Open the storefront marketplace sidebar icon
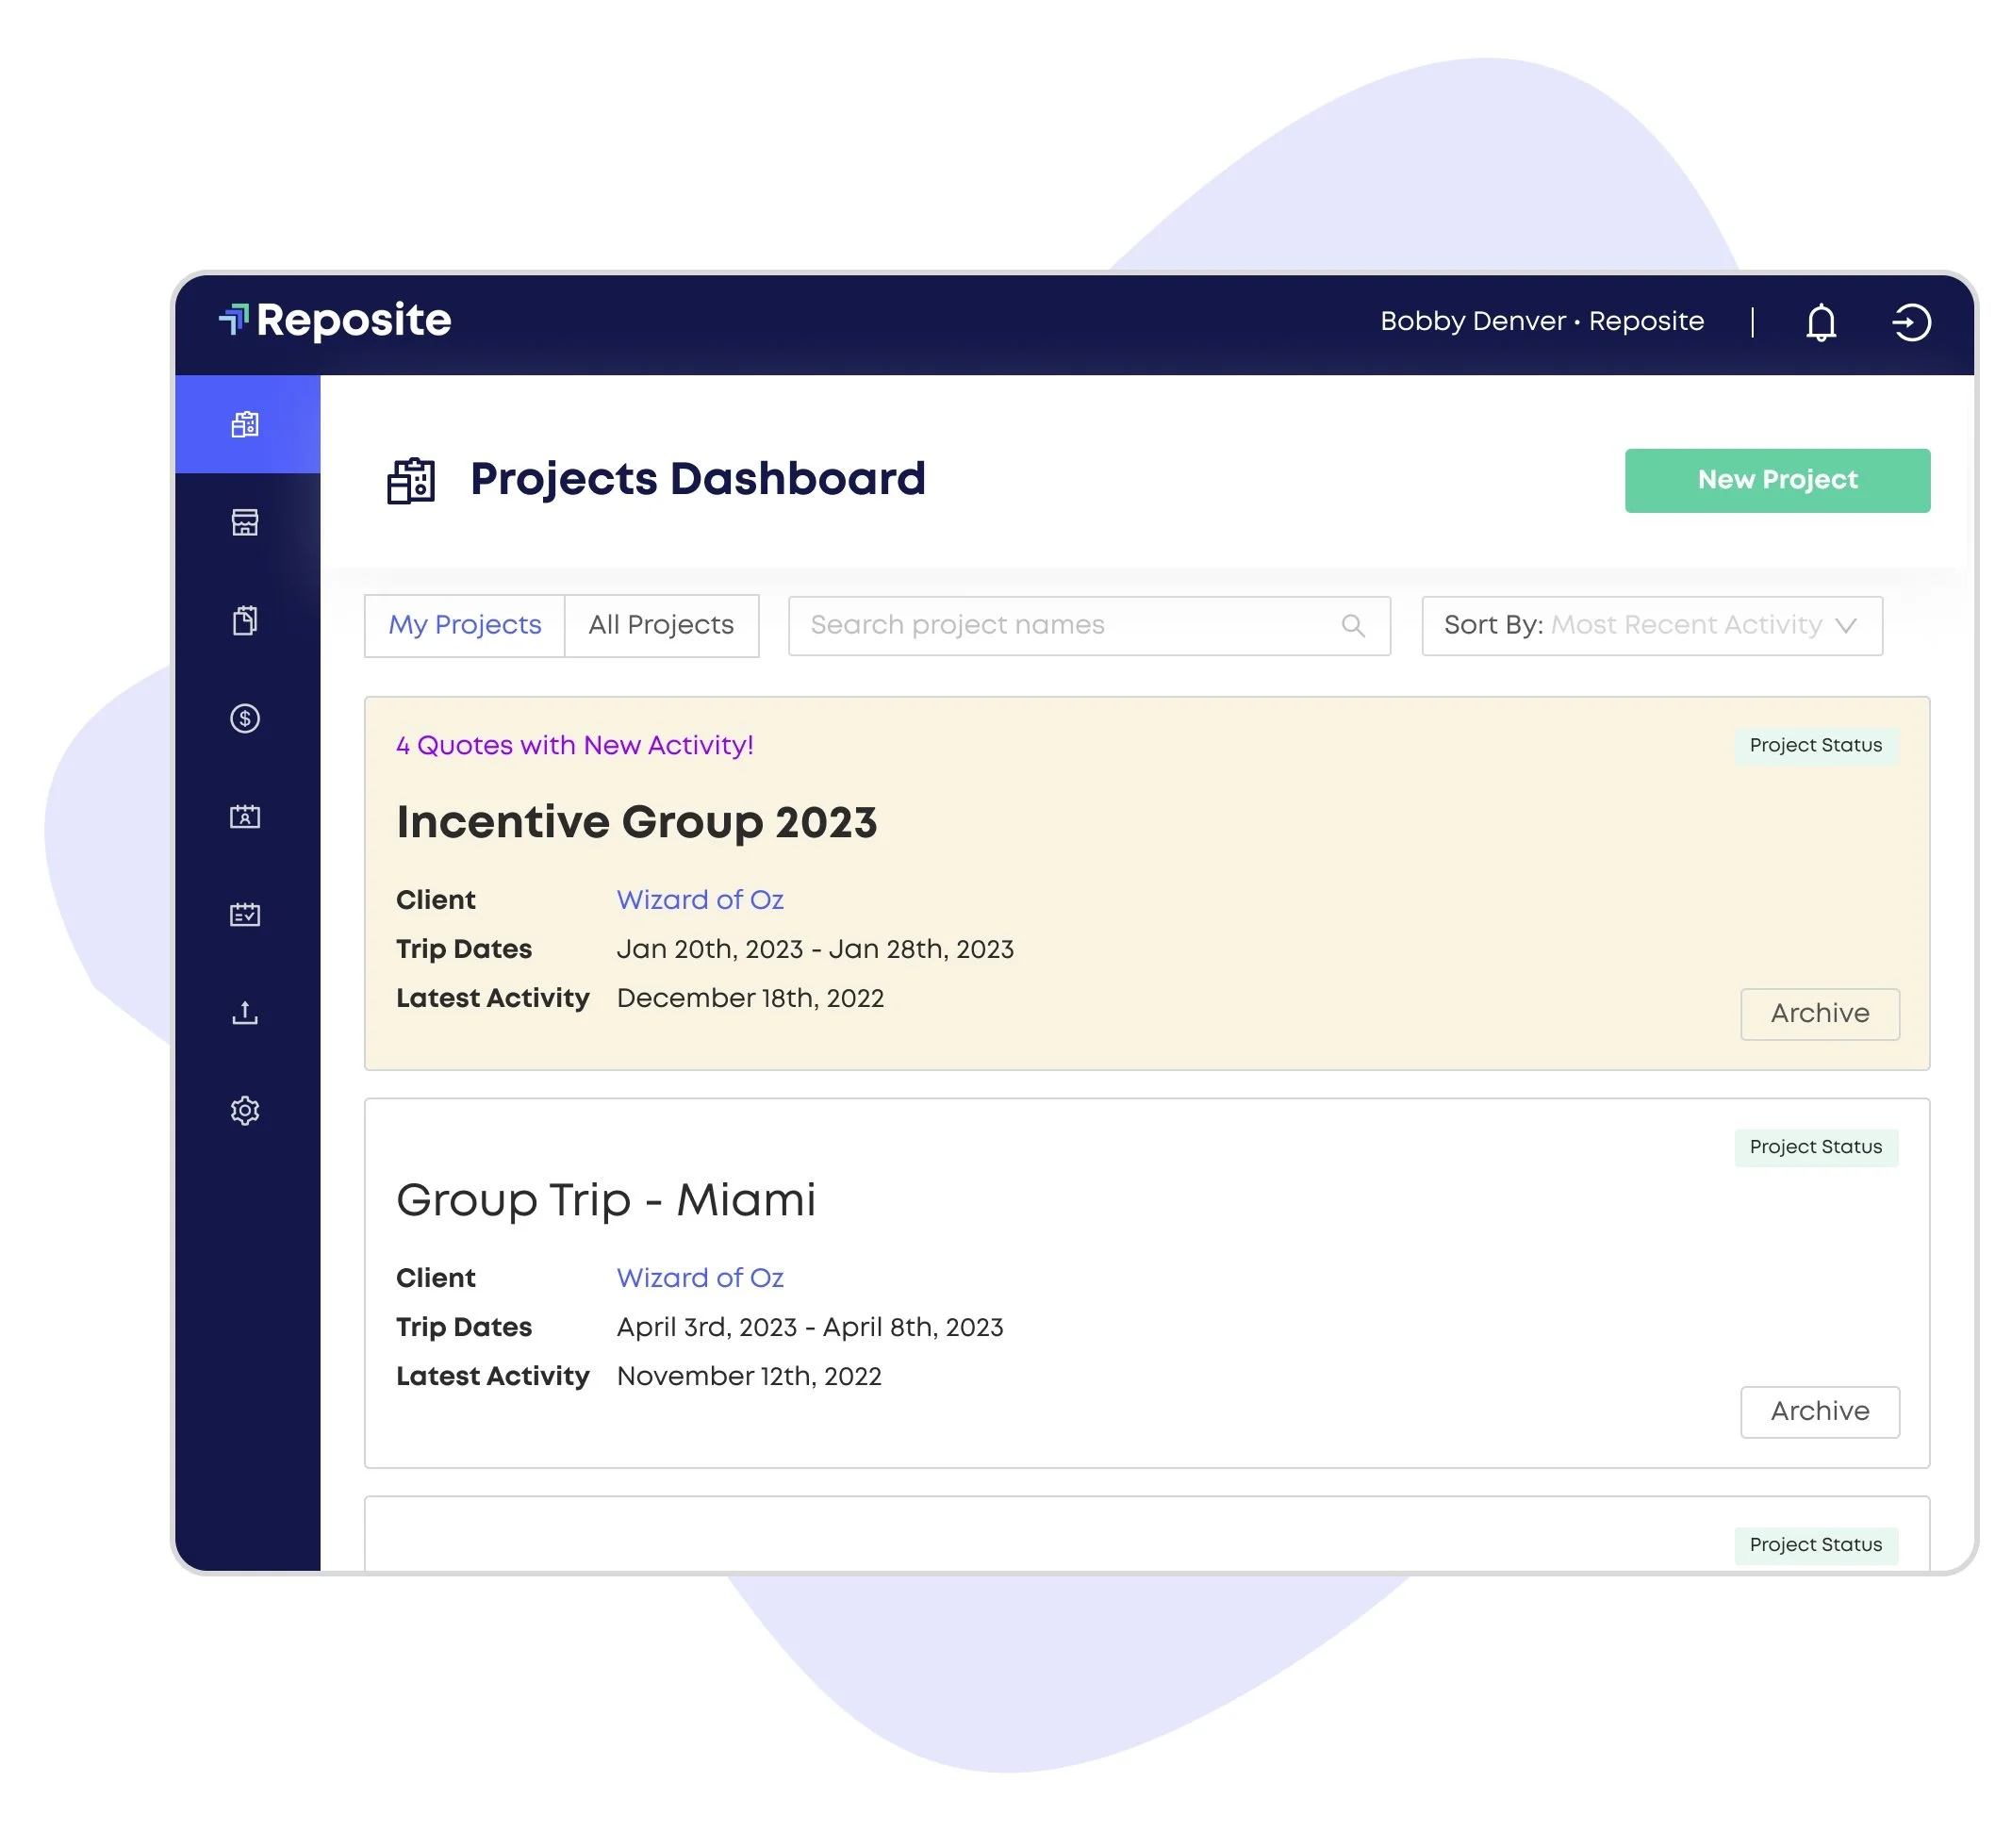Image resolution: width=1995 pixels, height=1848 pixels. pyautogui.click(x=245, y=523)
